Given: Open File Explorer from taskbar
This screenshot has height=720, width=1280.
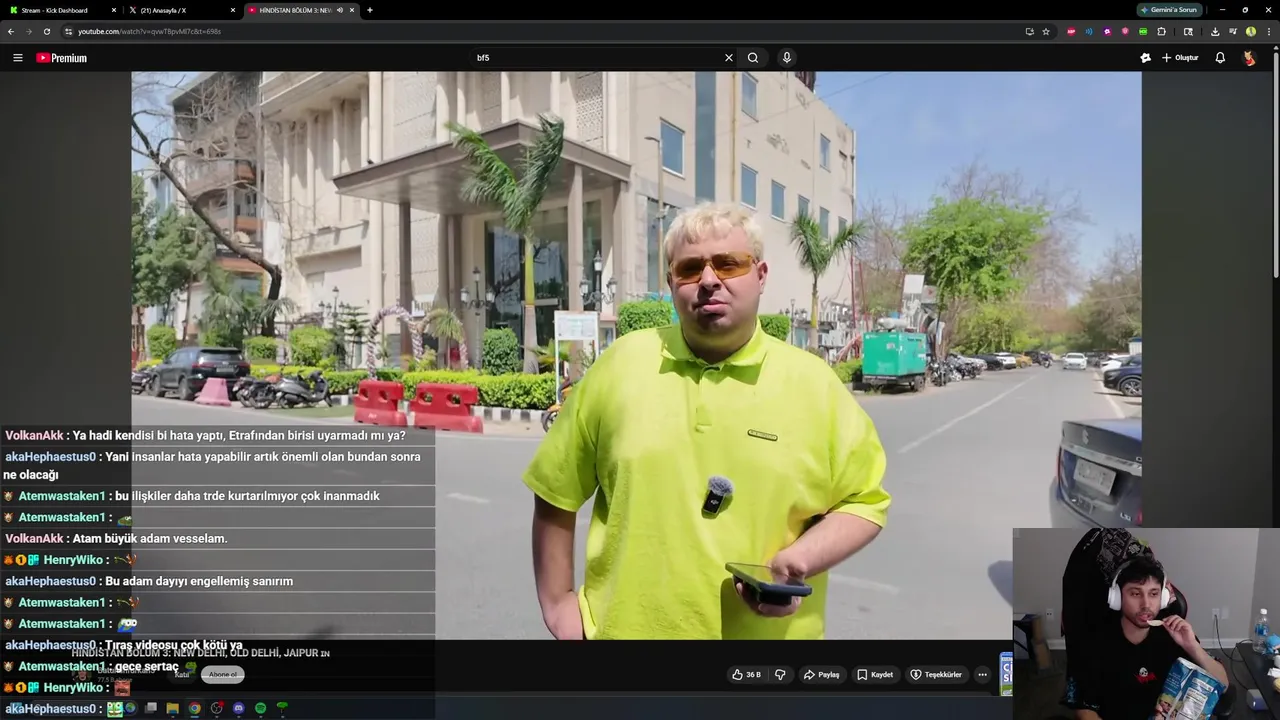Looking at the screenshot, I should (x=172, y=708).
